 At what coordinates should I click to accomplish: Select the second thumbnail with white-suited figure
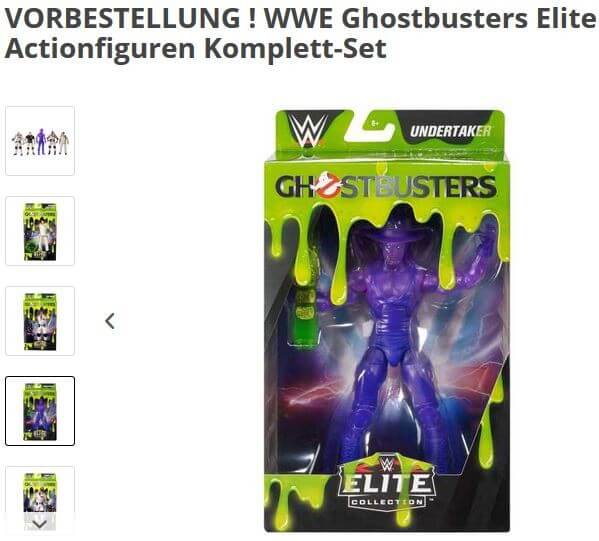pos(40,231)
